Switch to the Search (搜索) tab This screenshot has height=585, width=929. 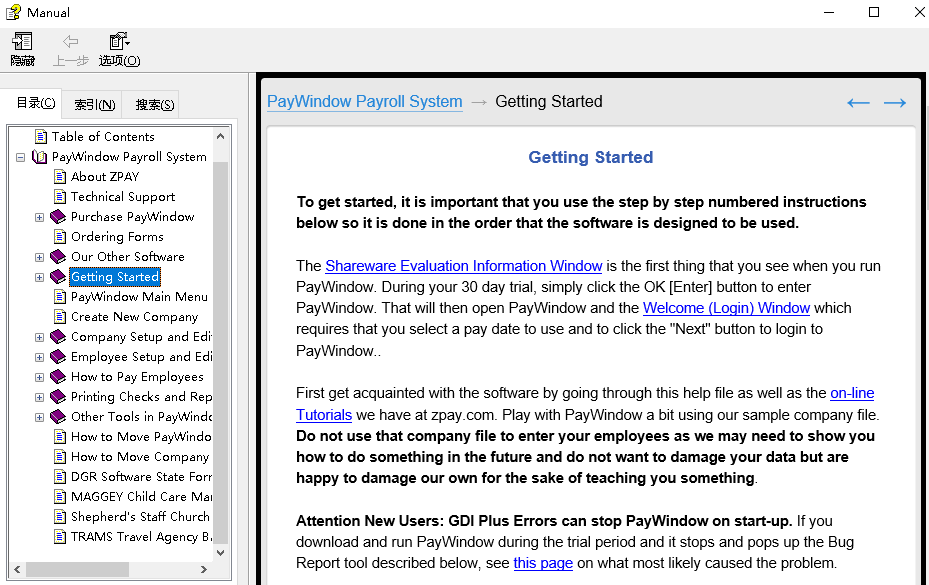[154, 105]
